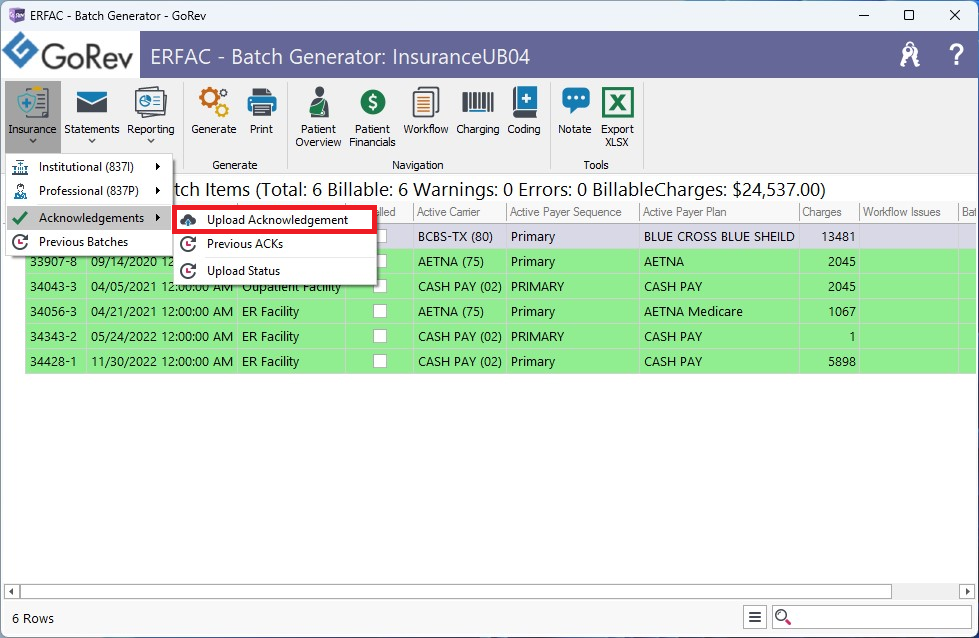Image resolution: width=979 pixels, height=638 pixels.
Task: Click the Generate gears icon
Action: pyautogui.click(x=214, y=102)
